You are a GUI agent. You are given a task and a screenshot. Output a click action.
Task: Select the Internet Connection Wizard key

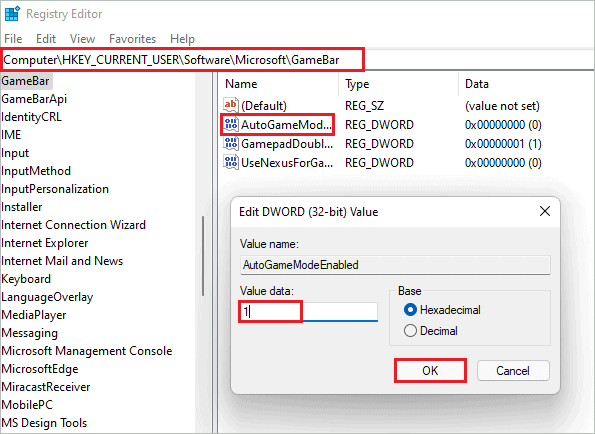pos(74,225)
